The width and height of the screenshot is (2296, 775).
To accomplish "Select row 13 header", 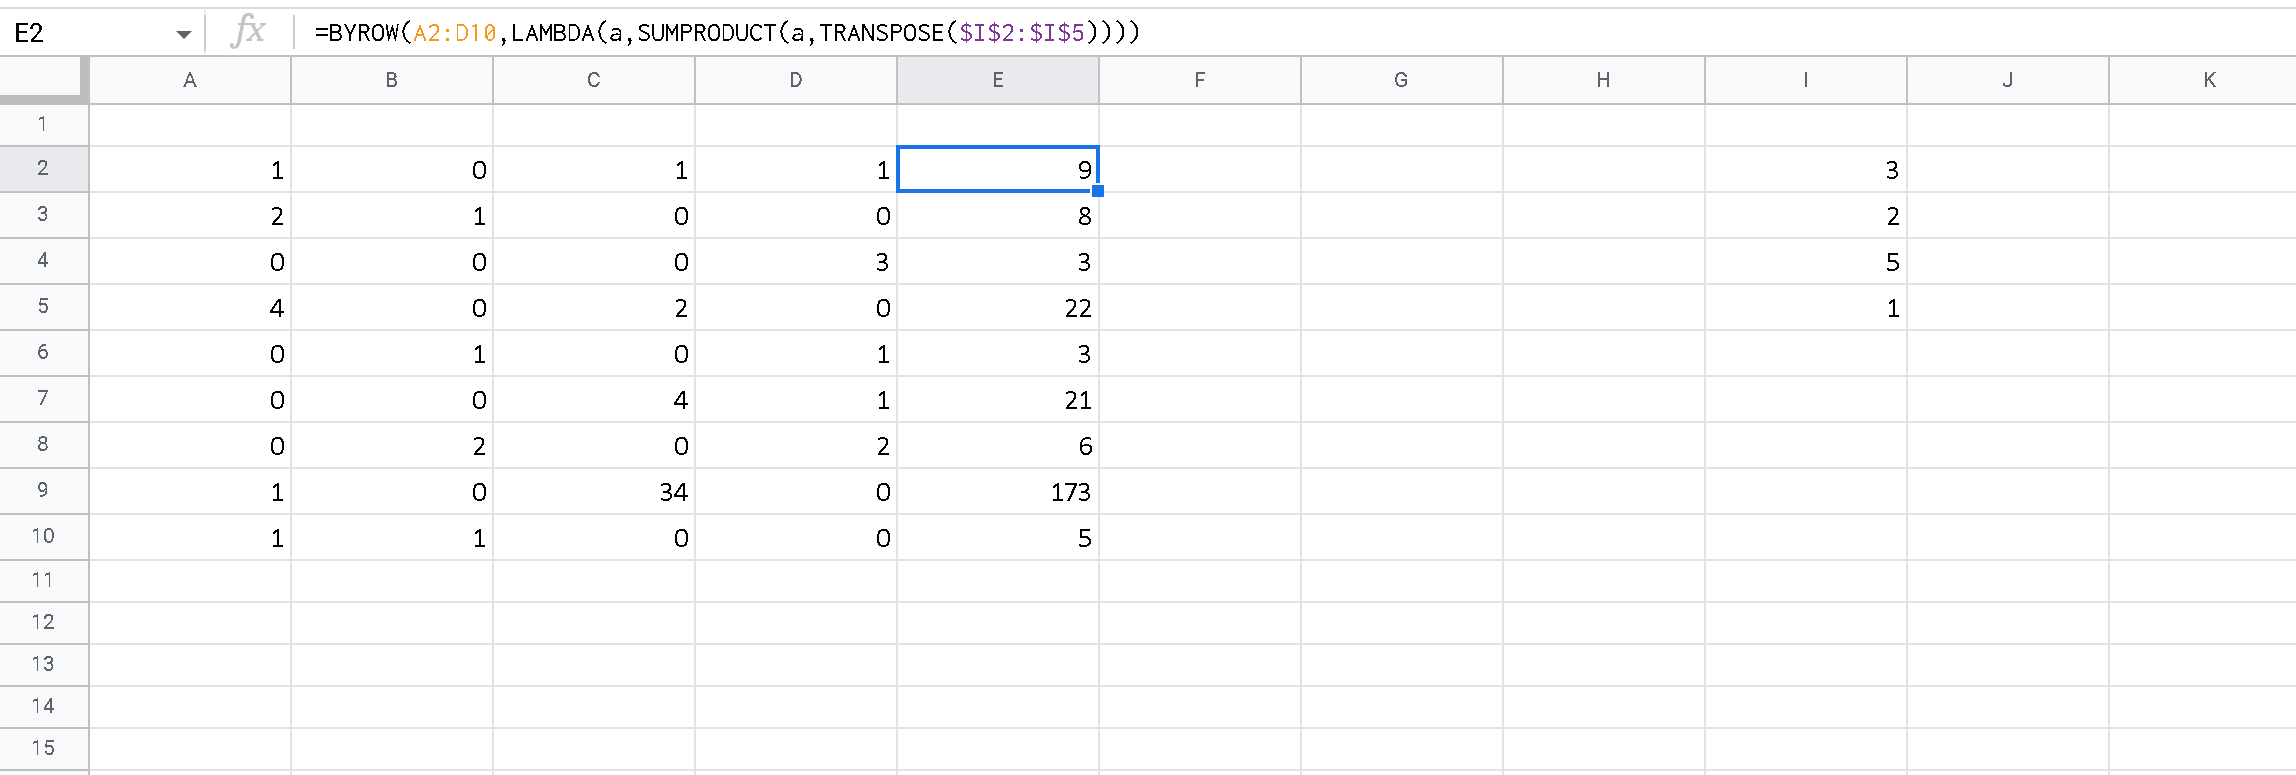I will pyautogui.click(x=44, y=665).
